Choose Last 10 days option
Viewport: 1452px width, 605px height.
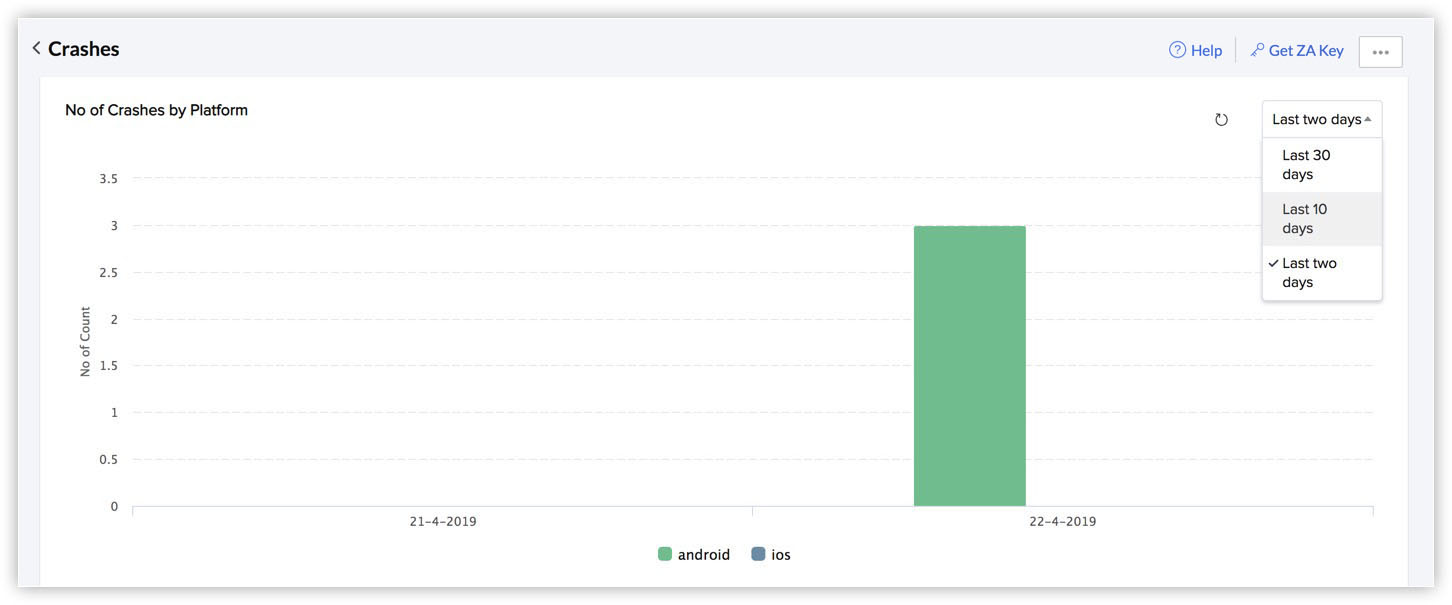(1322, 219)
